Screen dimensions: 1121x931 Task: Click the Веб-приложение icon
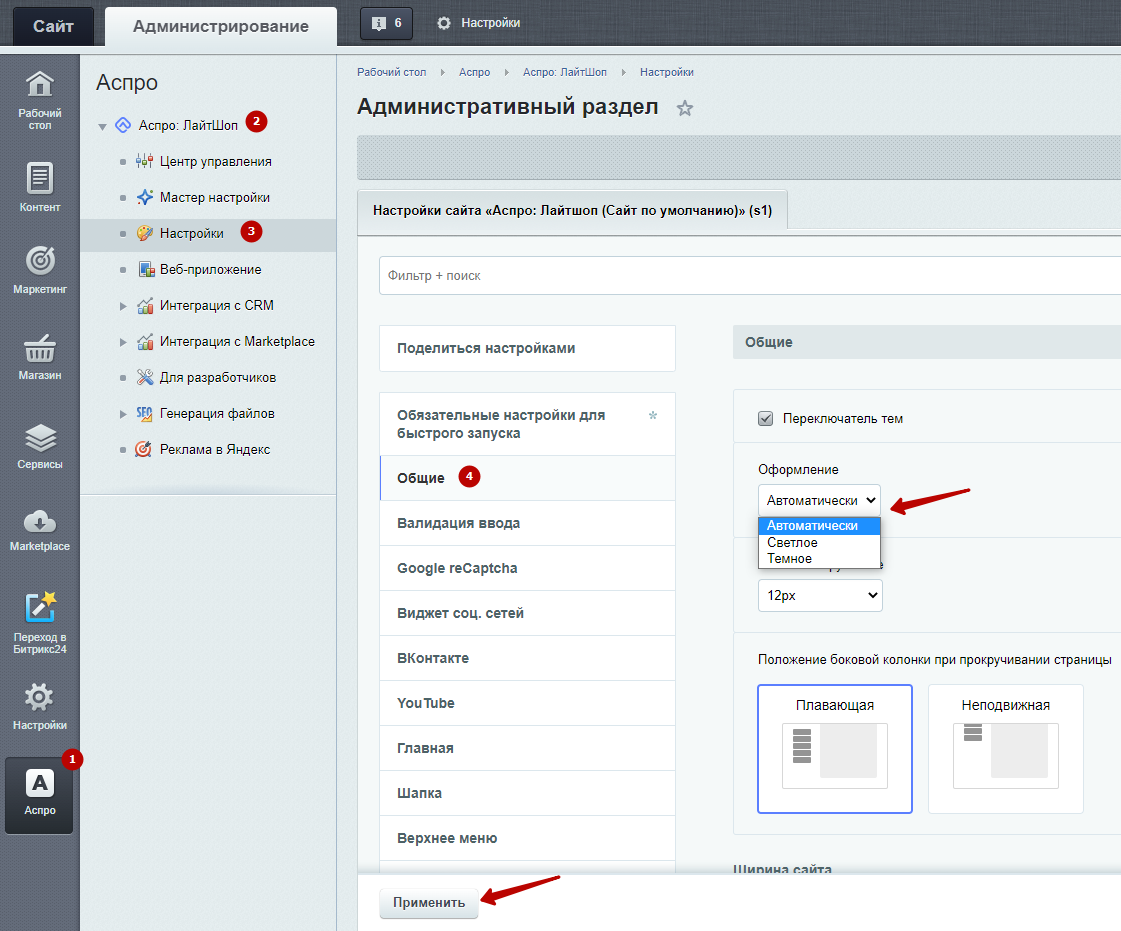[x=146, y=270]
